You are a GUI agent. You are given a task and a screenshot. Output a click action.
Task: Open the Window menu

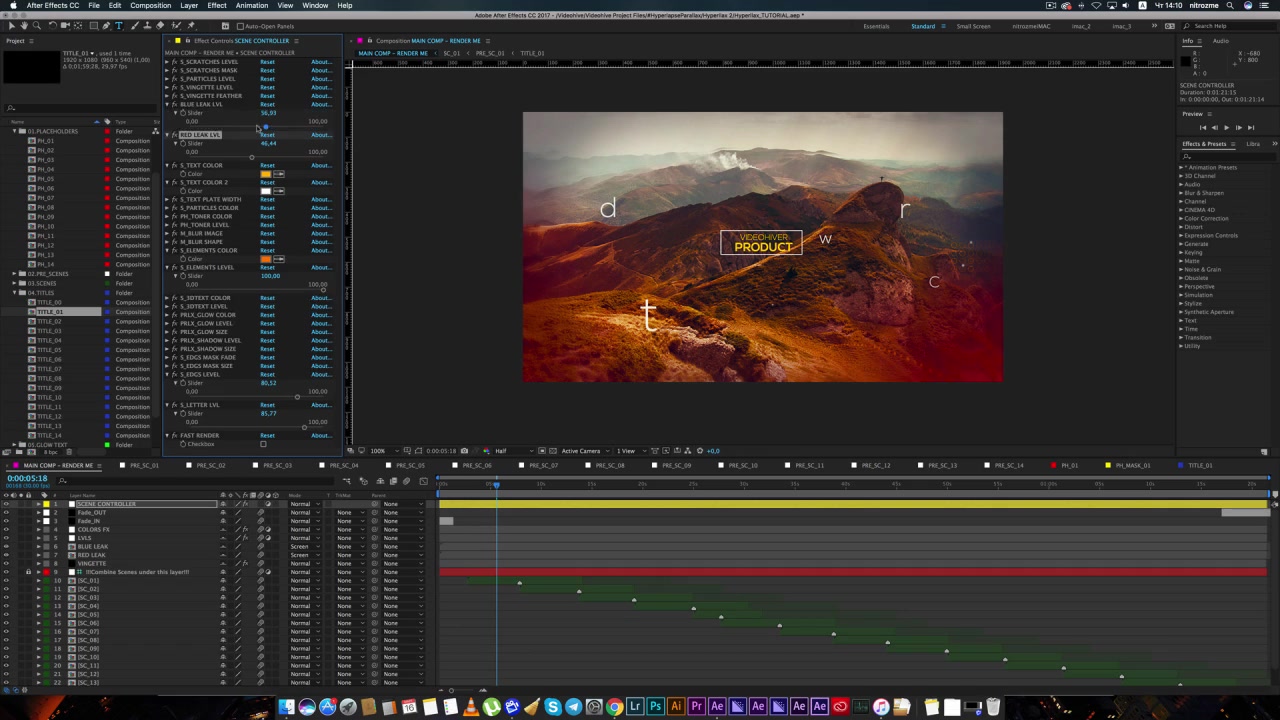tap(314, 6)
